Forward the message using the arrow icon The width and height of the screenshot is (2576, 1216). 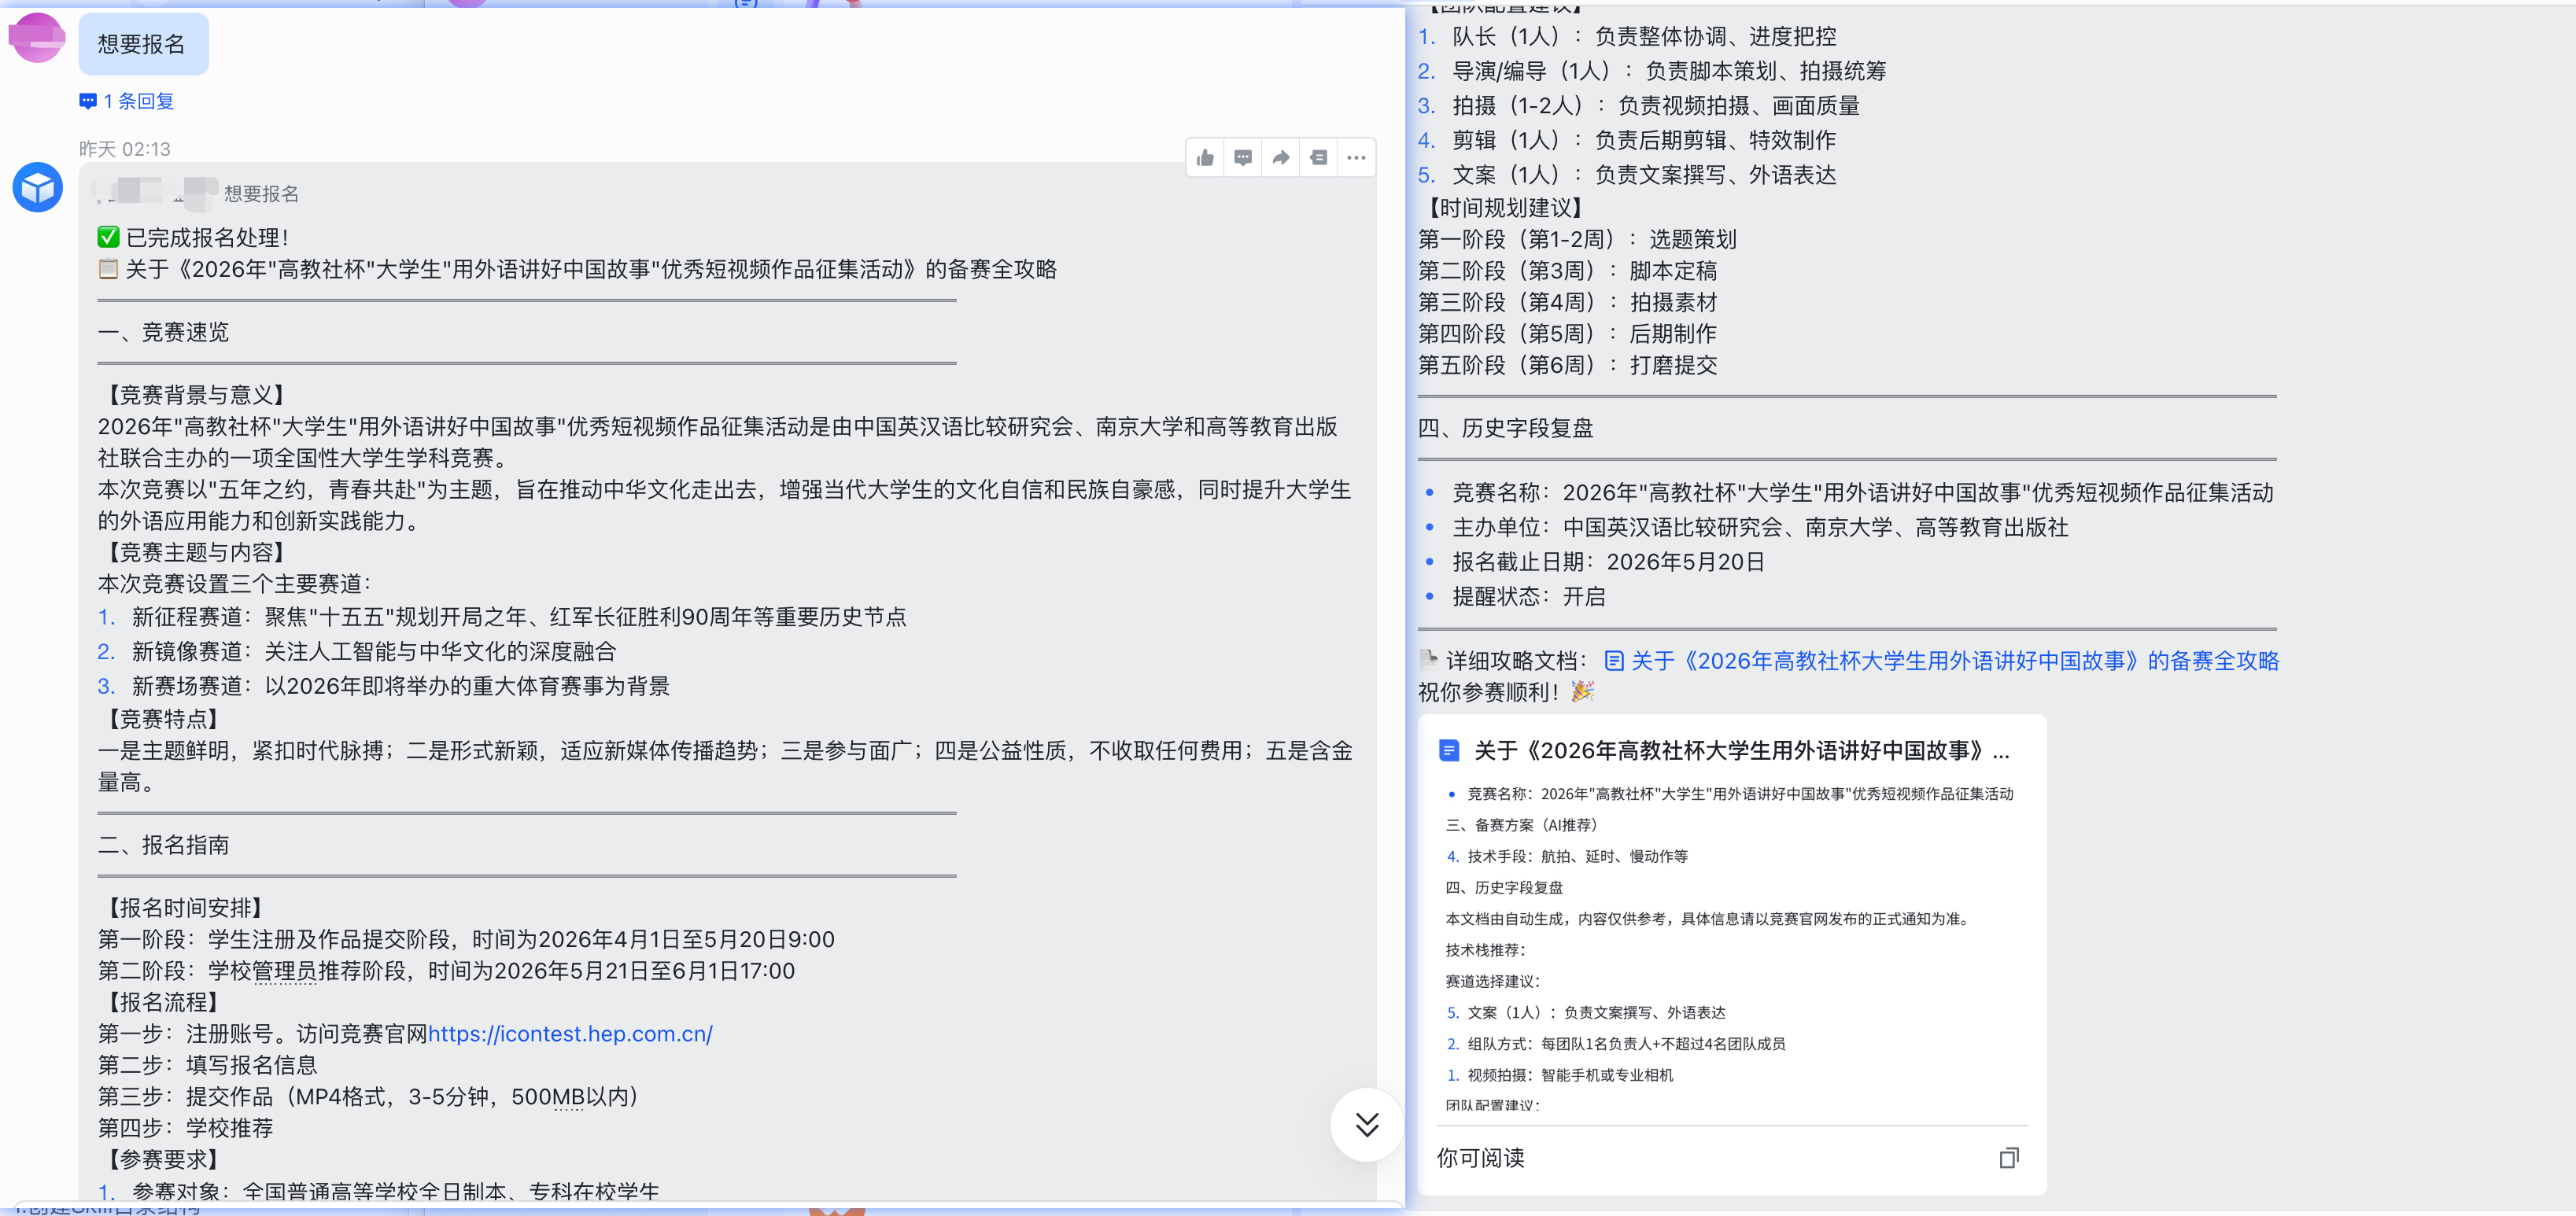click(1281, 158)
